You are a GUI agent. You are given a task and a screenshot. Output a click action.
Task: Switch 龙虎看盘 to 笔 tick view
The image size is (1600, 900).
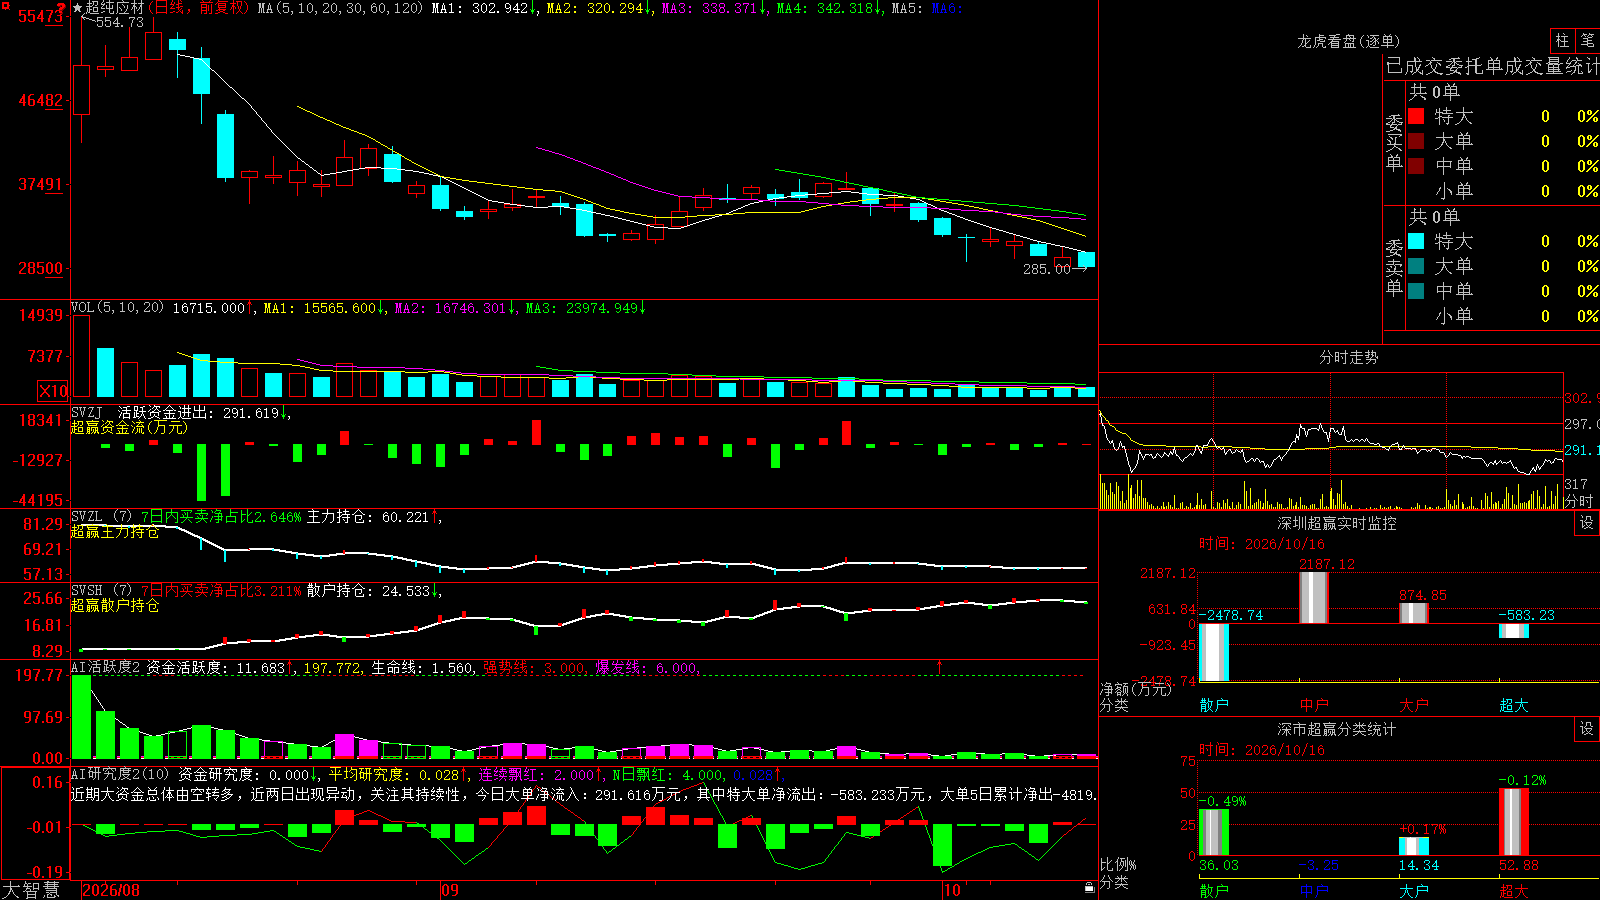coord(1588,40)
